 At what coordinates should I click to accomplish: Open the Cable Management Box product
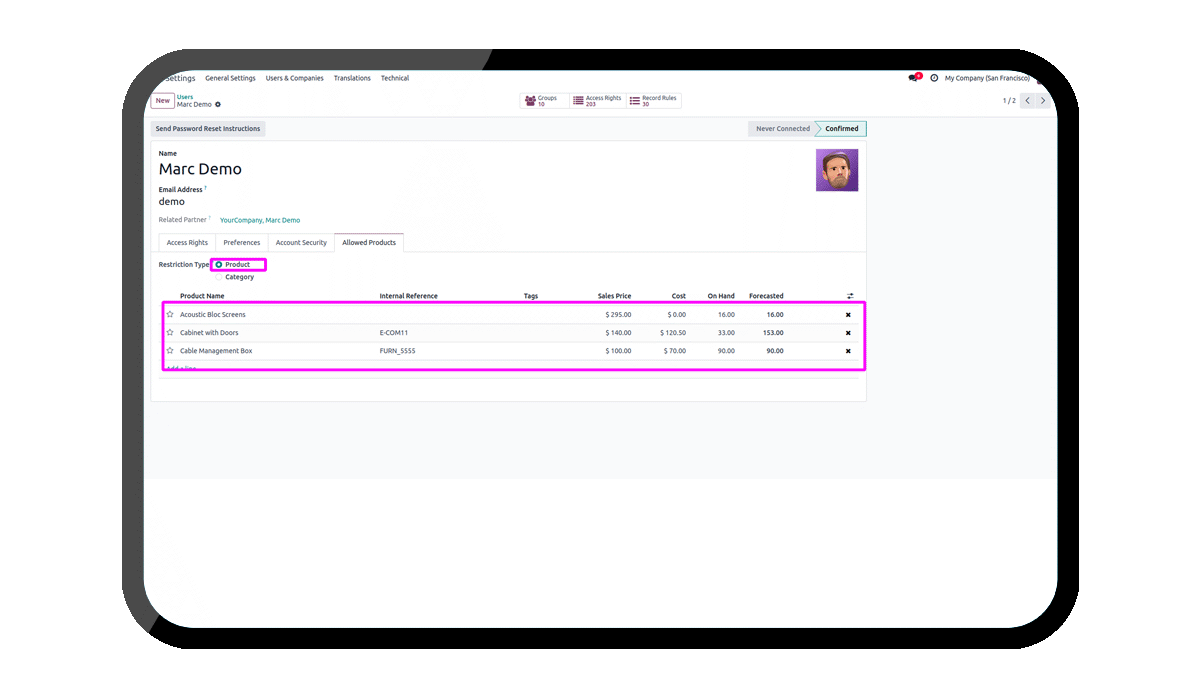click(x=216, y=351)
